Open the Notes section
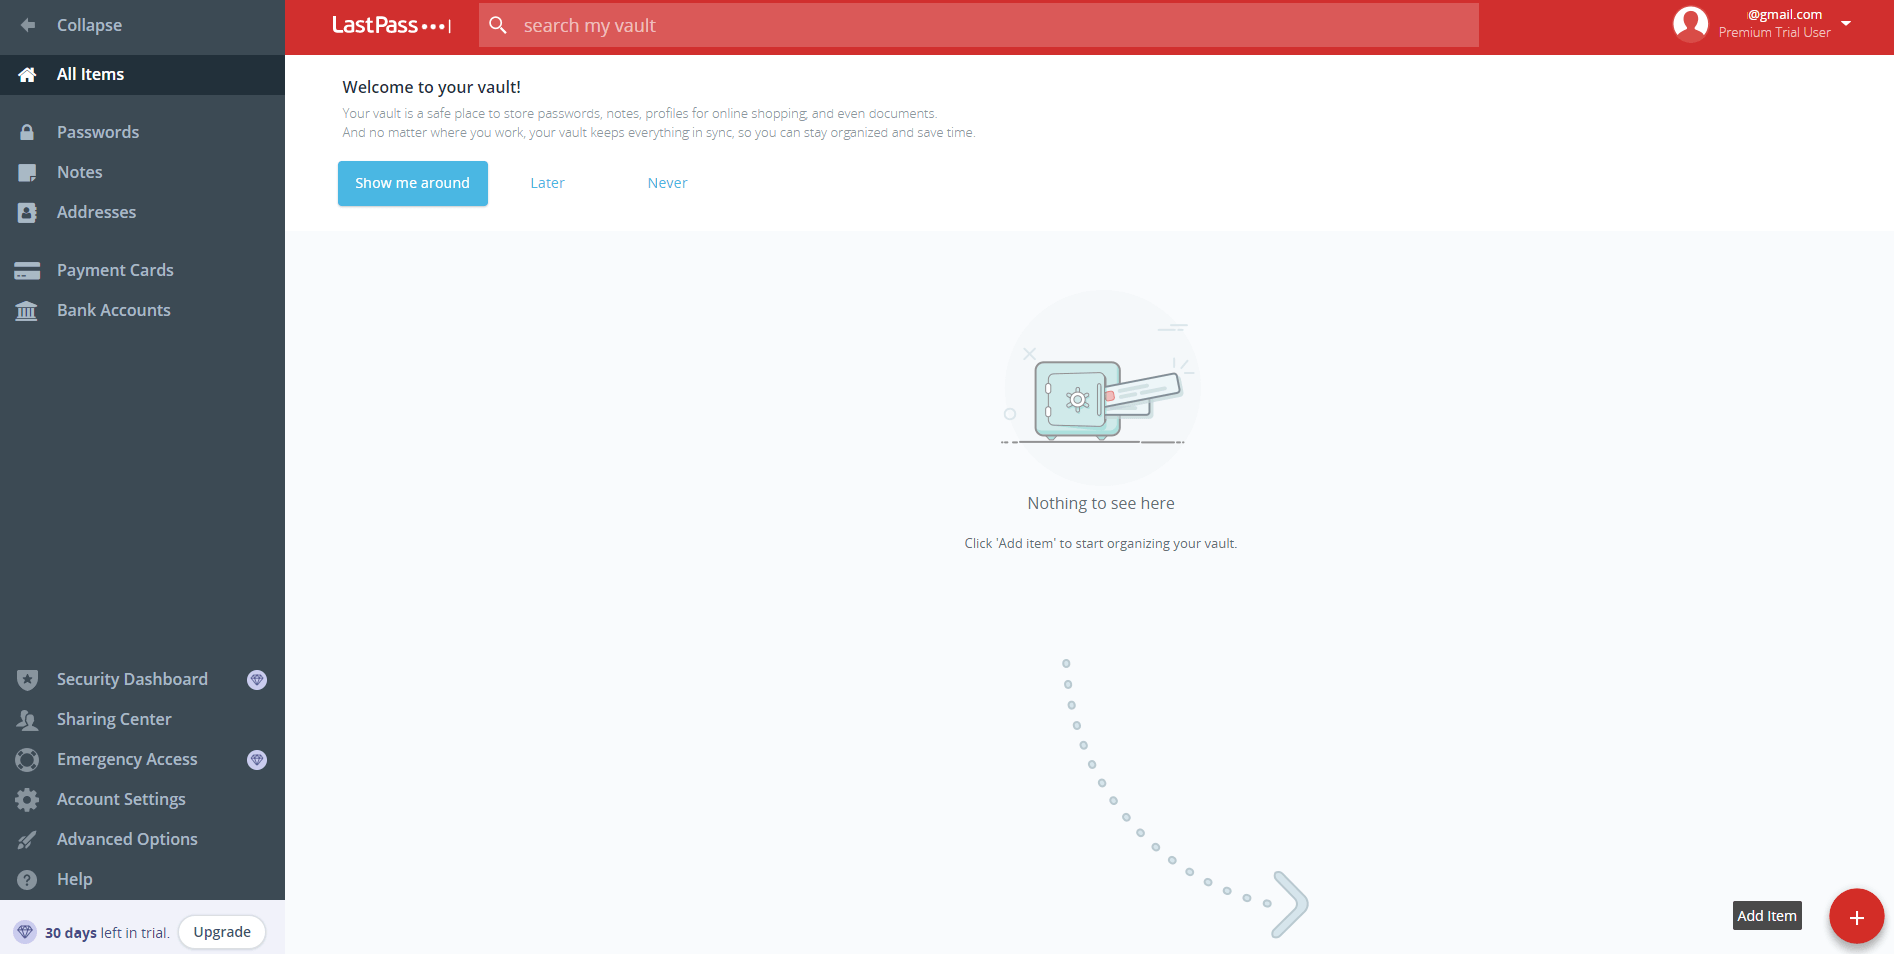 point(80,172)
